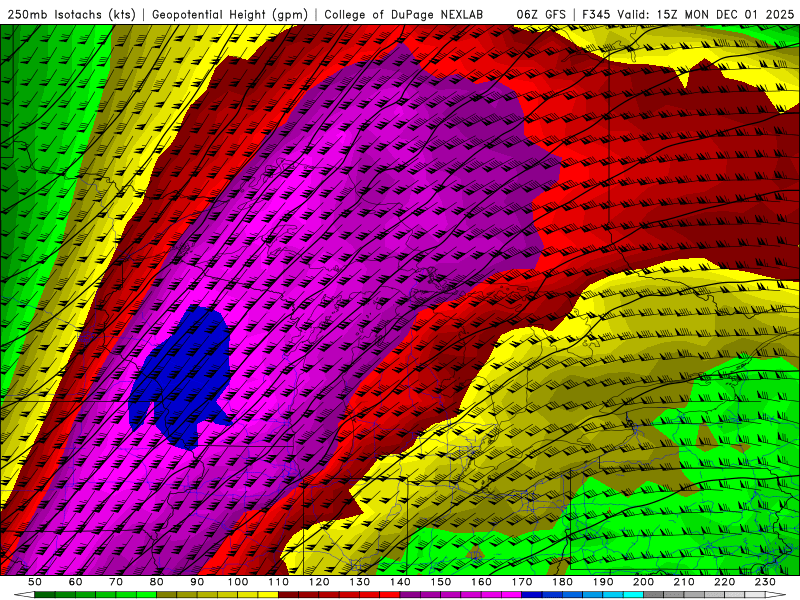
Task: Click the "College of DuPage NEXLAB" label
Action: (404, 15)
